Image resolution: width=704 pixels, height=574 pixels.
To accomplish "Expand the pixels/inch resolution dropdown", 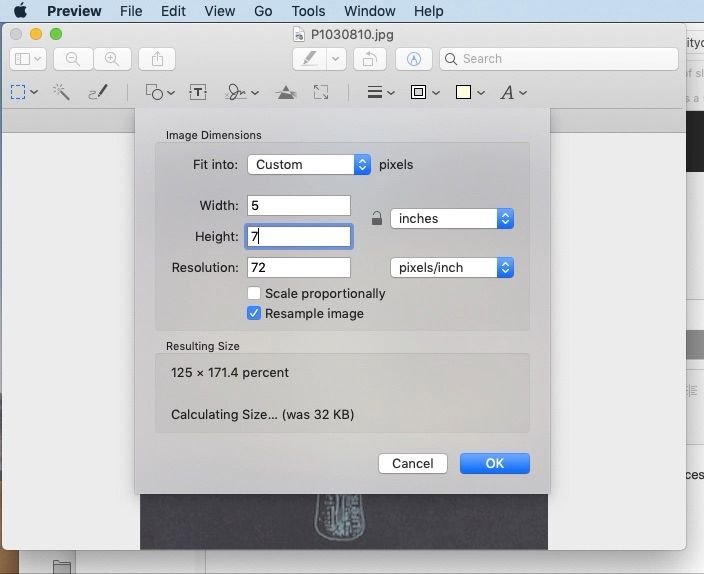I will (451, 268).
